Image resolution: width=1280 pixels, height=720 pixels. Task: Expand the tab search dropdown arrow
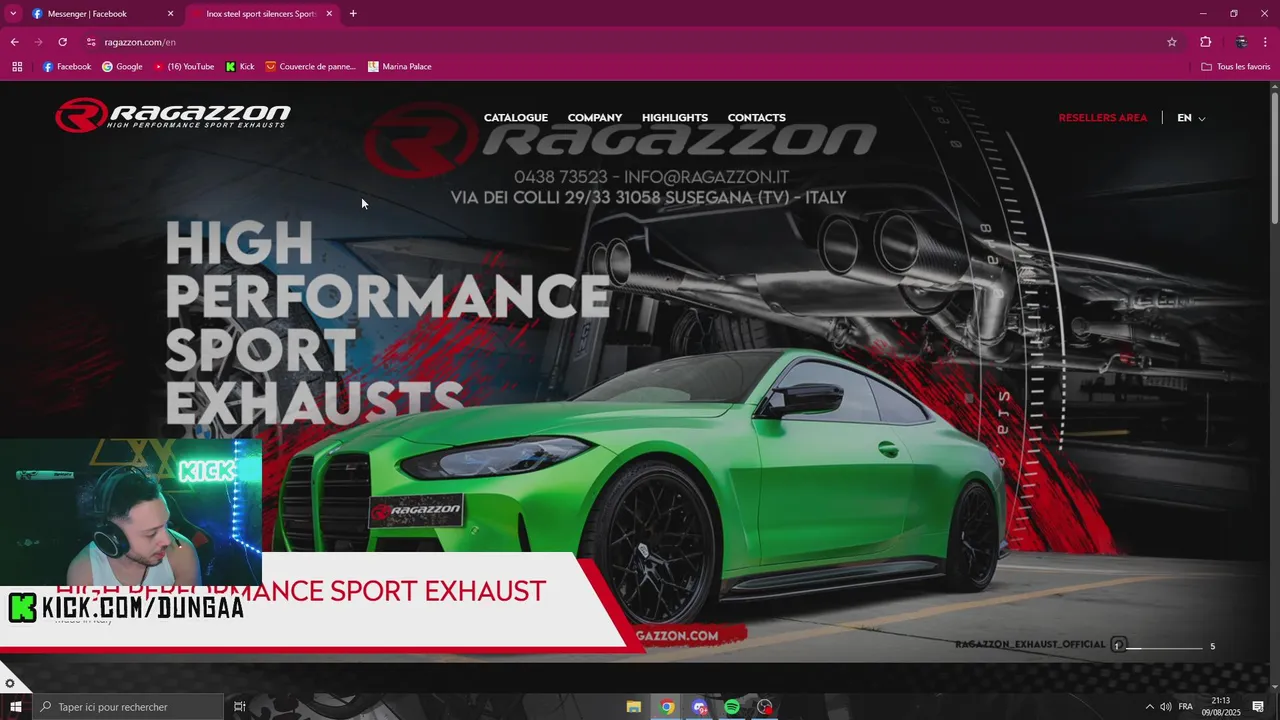click(x=13, y=14)
